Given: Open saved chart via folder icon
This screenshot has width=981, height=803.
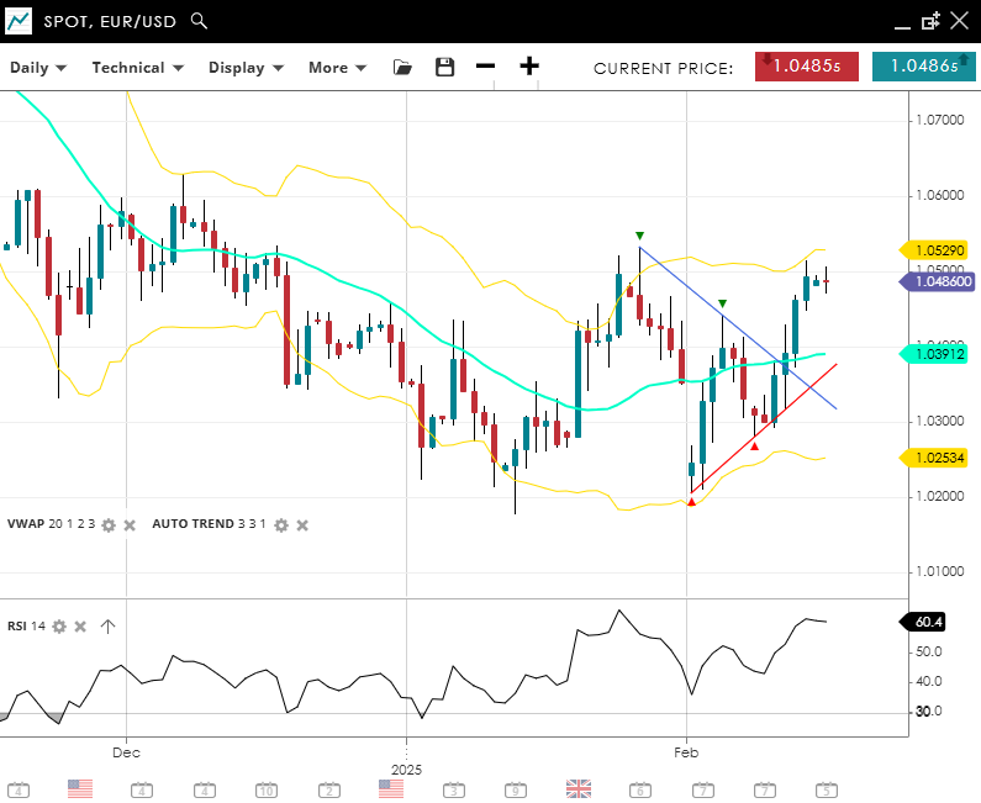Looking at the screenshot, I should click(402, 67).
